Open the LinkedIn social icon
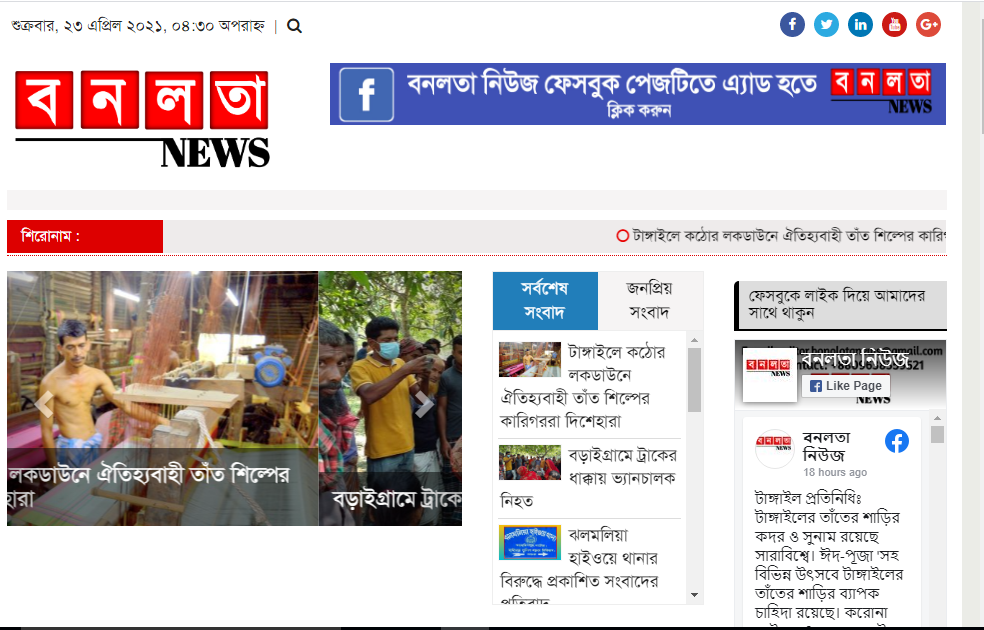Viewport: 984px width, 630px height. click(x=860, y=25)
